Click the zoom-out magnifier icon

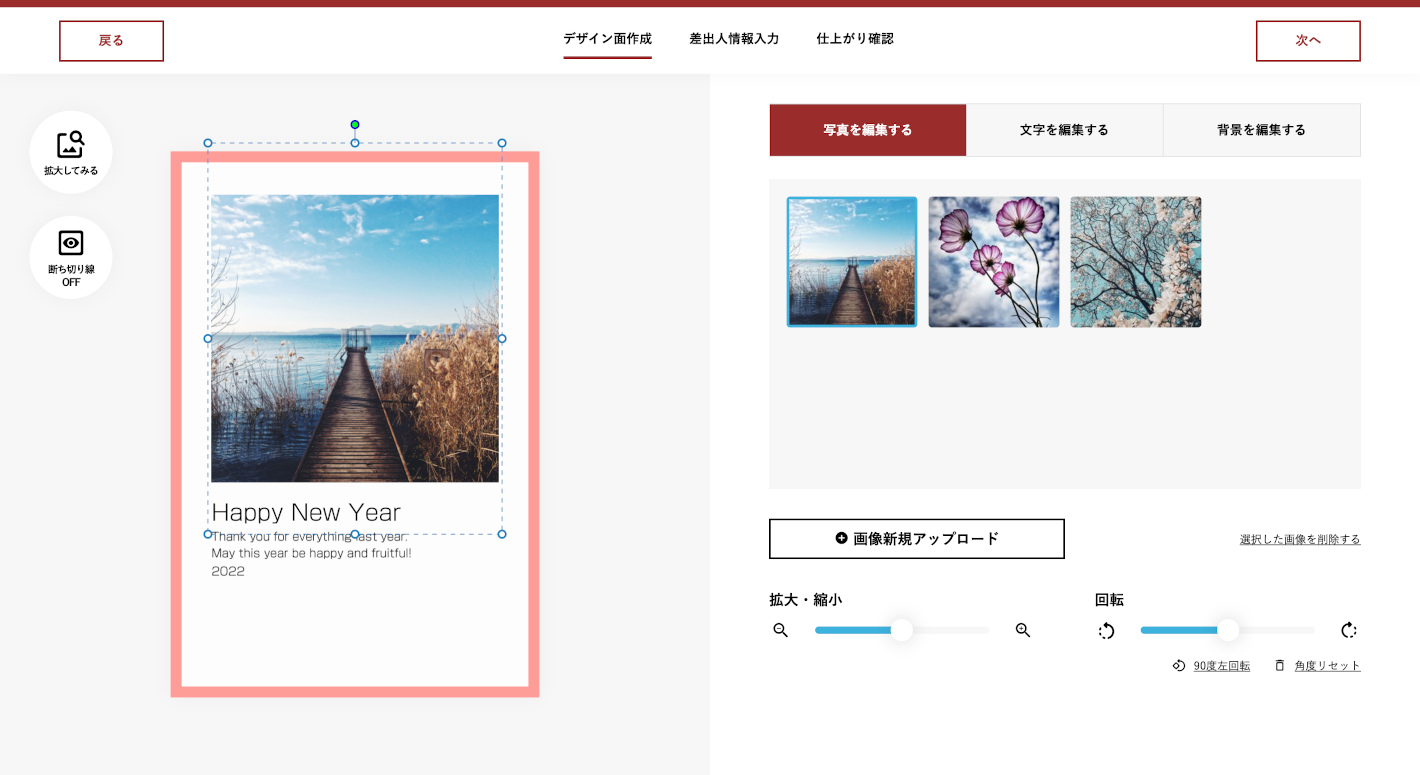click(x=780, y=630)
